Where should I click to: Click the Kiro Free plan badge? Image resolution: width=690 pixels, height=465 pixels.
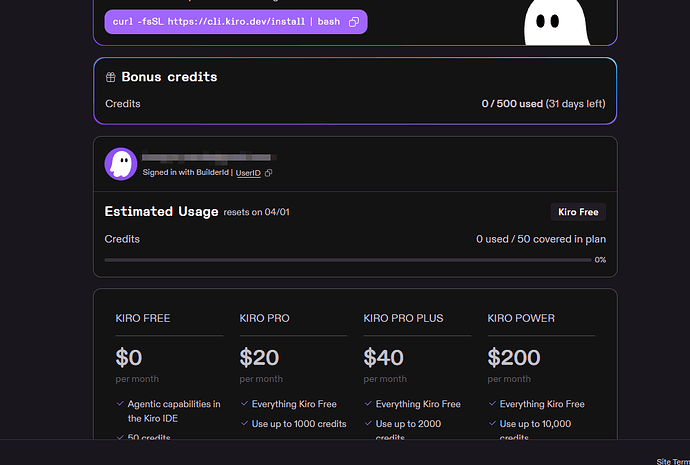pyautogui.click(x=578, y=212)
